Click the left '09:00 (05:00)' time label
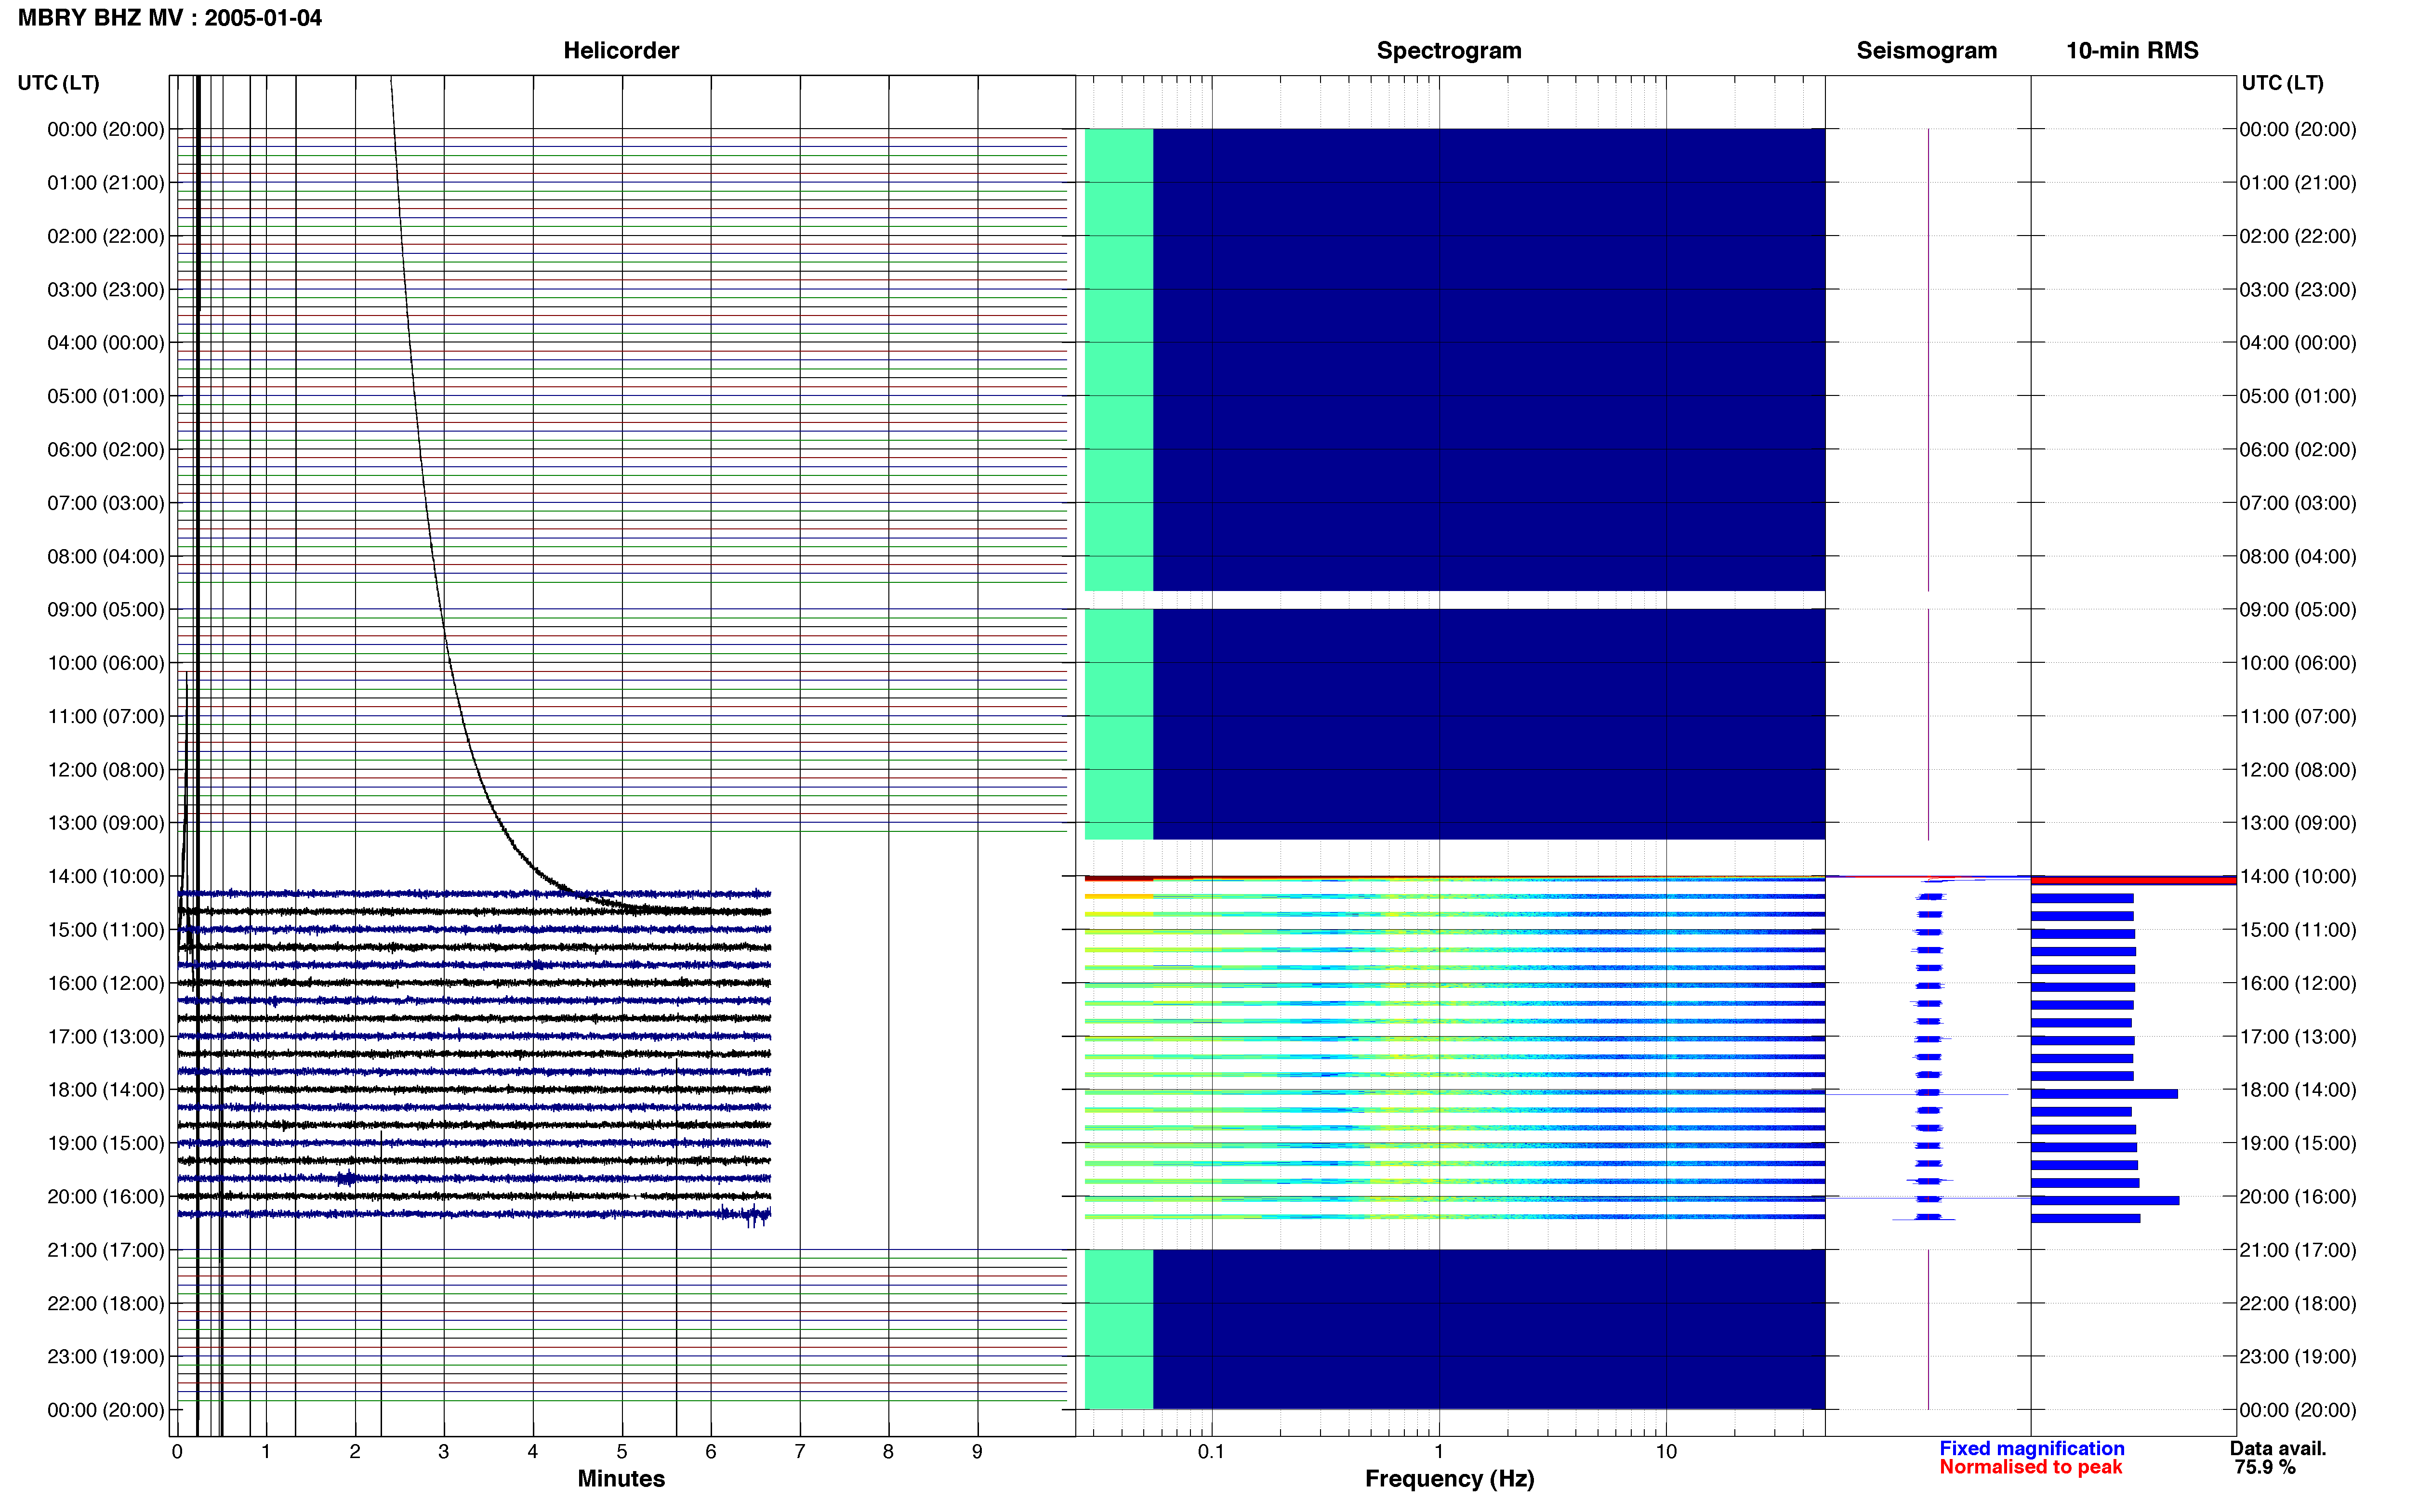Viewport: 2418px width, 1512px height. 106,609
